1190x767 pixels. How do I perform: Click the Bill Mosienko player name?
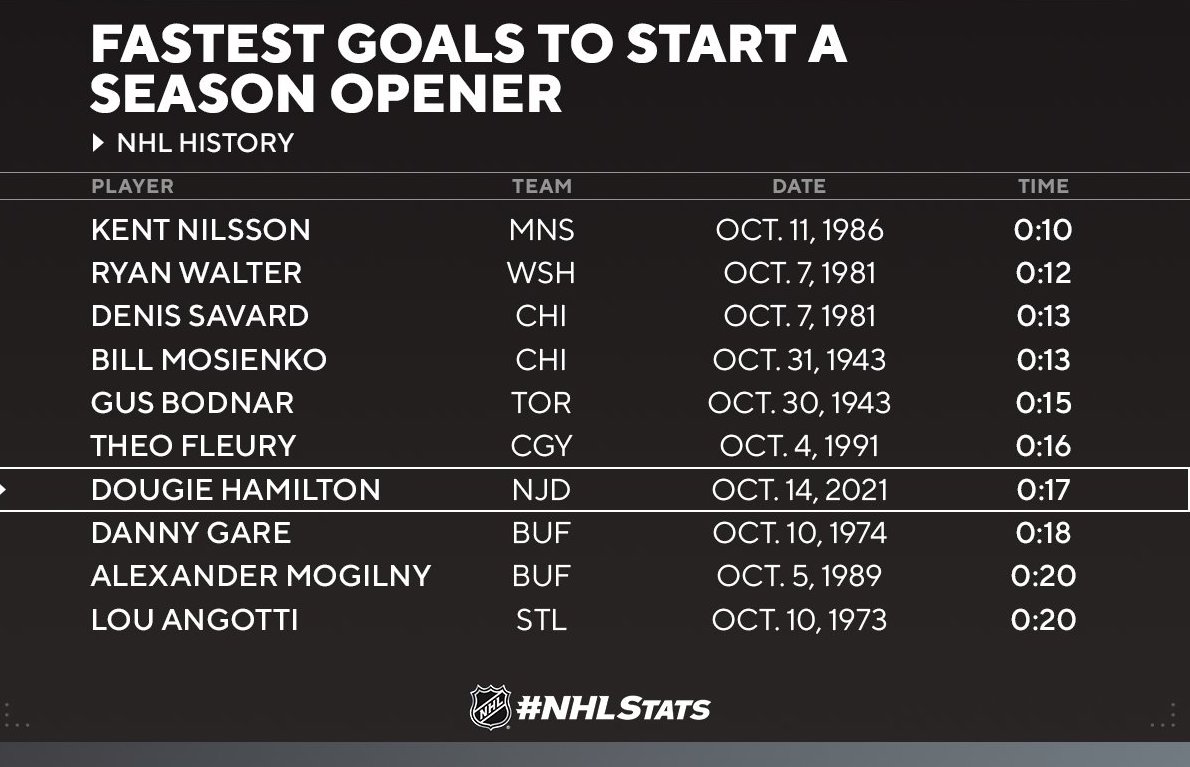(x=208, y=360)
